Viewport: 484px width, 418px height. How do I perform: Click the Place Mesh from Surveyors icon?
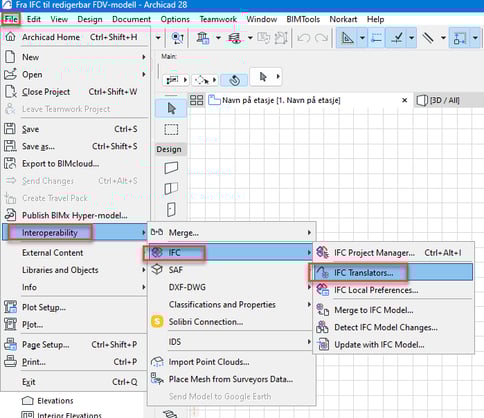[x=157, y=379]
